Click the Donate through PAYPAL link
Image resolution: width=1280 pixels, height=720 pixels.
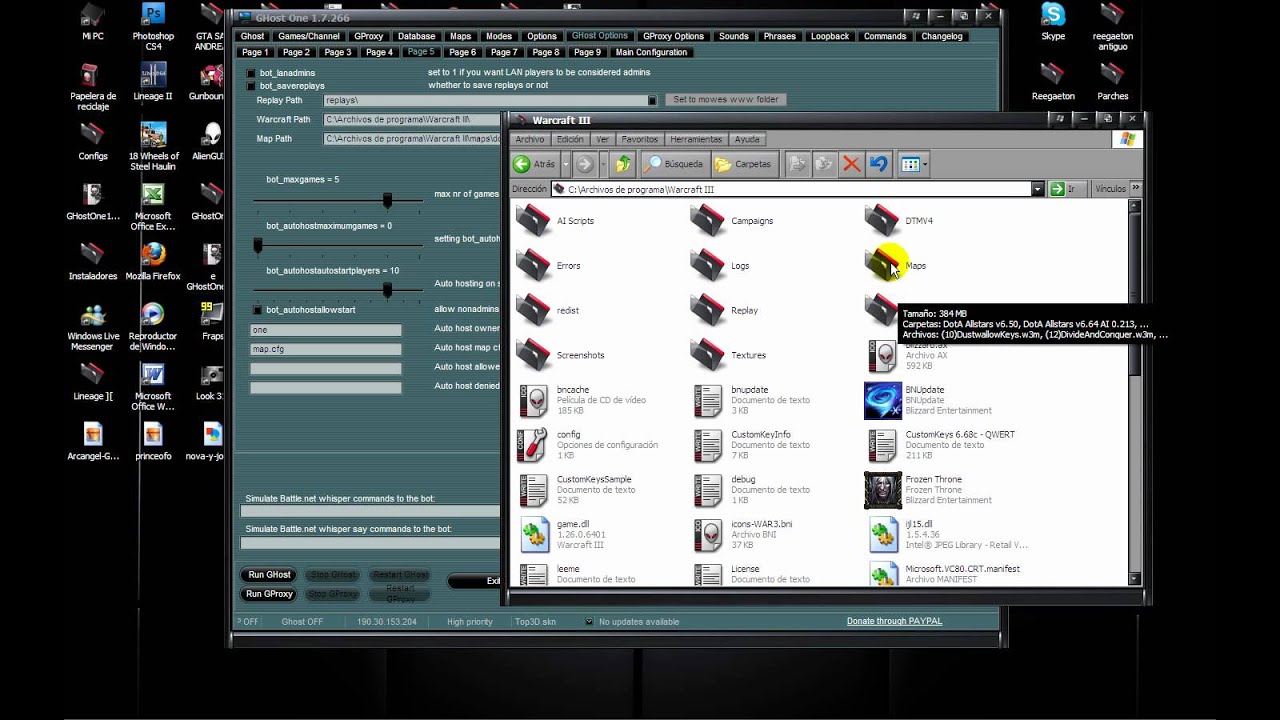tap(894, 621)
